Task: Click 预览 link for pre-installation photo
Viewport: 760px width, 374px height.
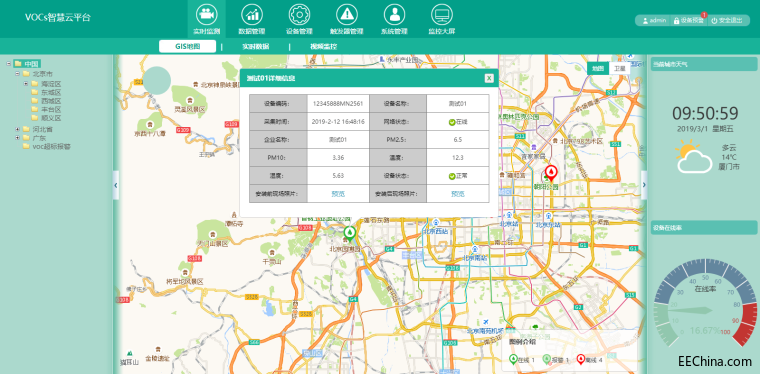Action: (338, 194)
